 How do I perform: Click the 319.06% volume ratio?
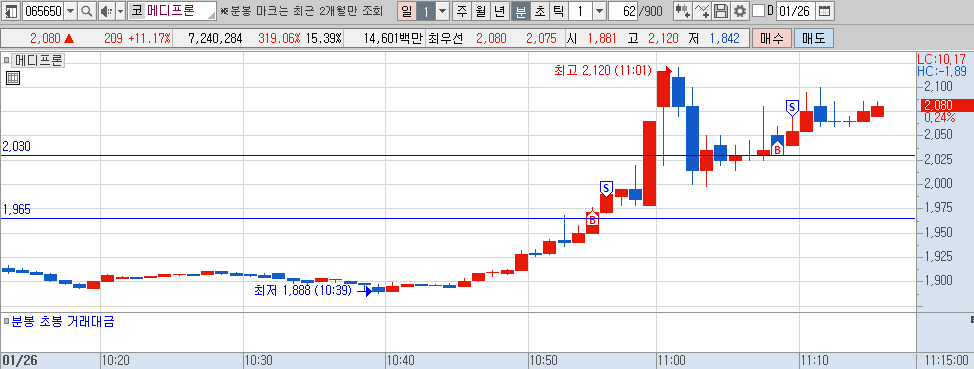pyautogui.click(x=280, y=39)
